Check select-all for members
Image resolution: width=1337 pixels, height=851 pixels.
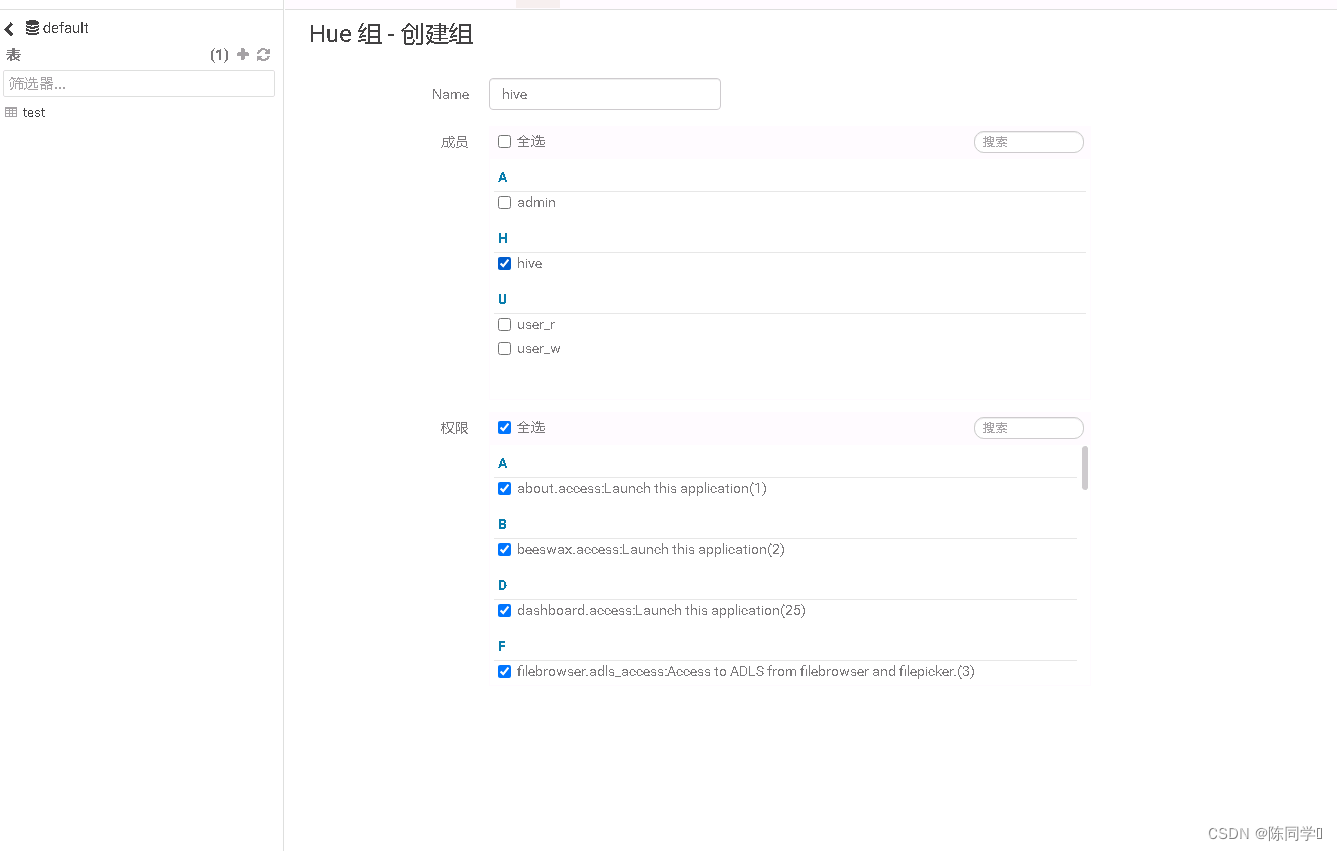504,142
